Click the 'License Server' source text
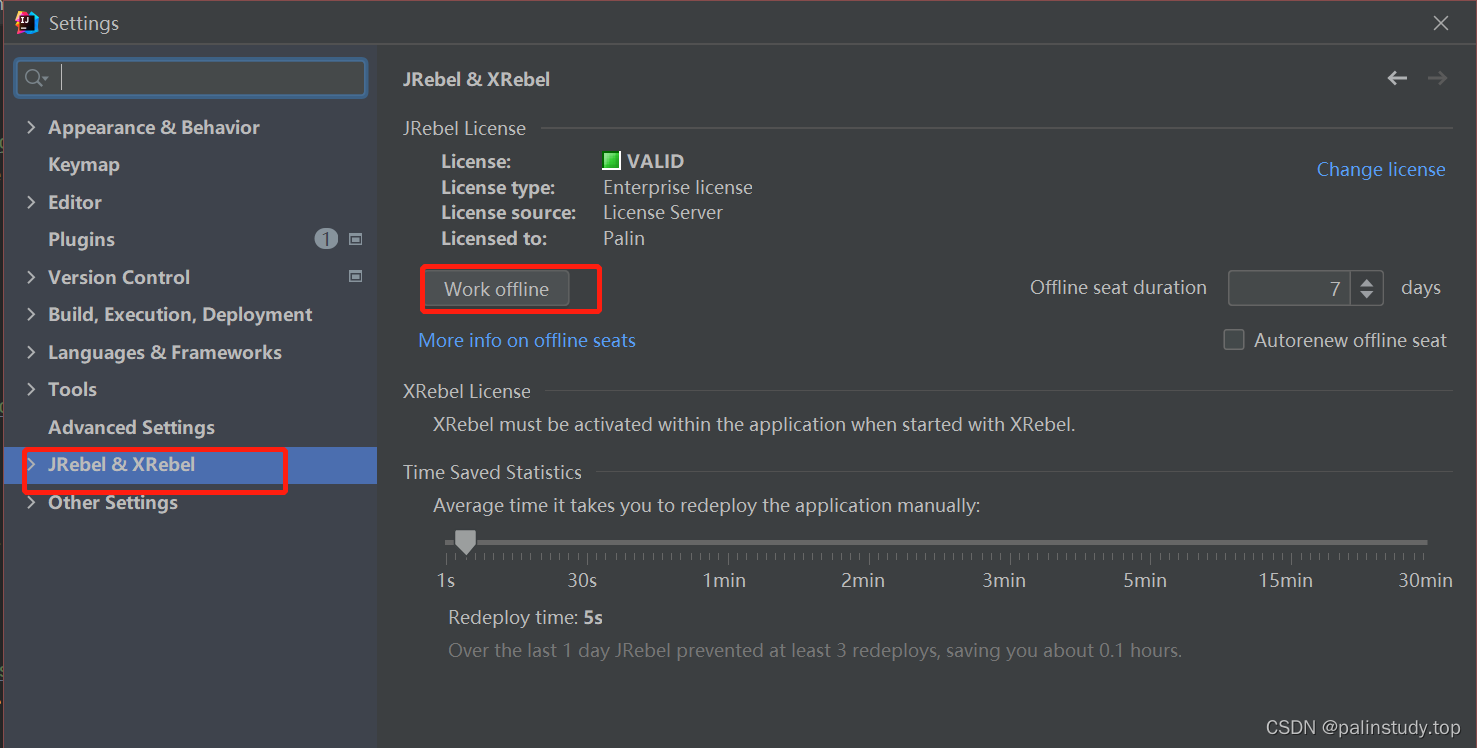This screenshot has width=1477, height=748. click(x=663, y=212)
